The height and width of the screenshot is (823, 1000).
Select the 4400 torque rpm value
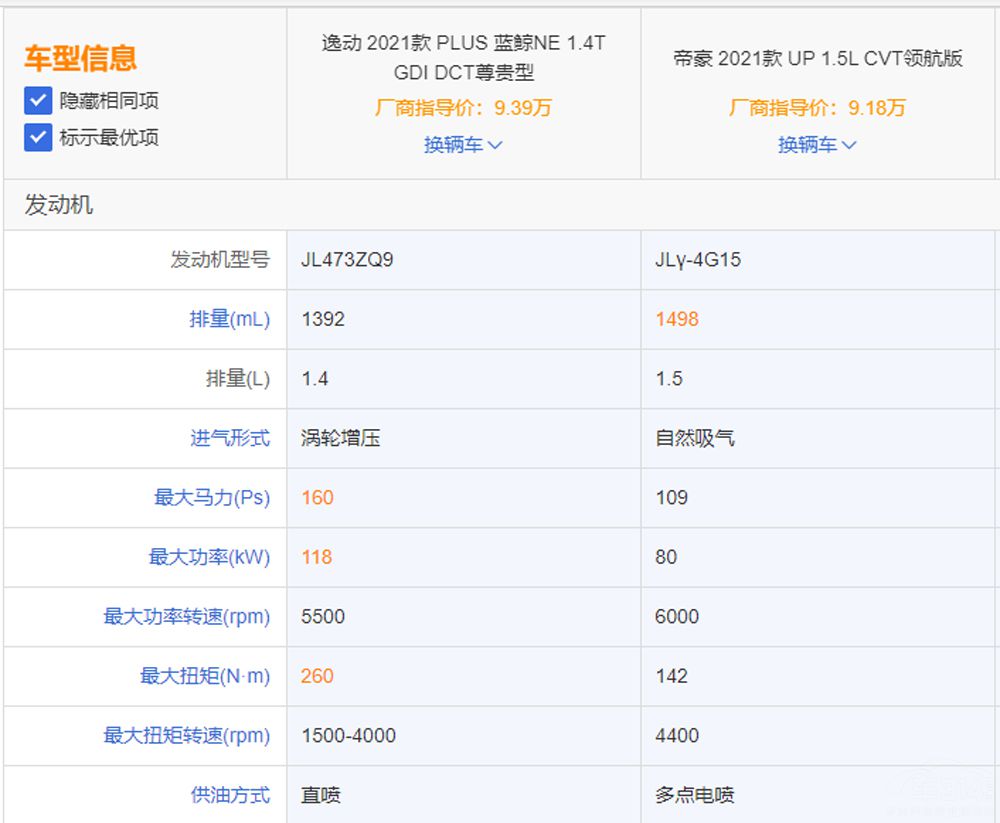(x=677, y=735)
